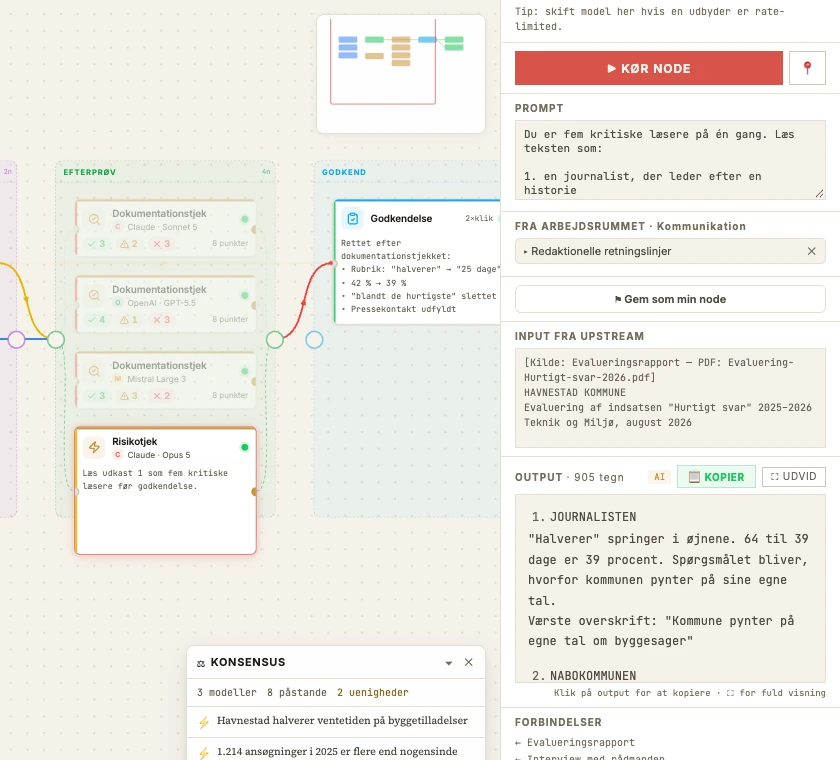Click Gem som min node button
The image size is (840, 760).
coord(670,299)
